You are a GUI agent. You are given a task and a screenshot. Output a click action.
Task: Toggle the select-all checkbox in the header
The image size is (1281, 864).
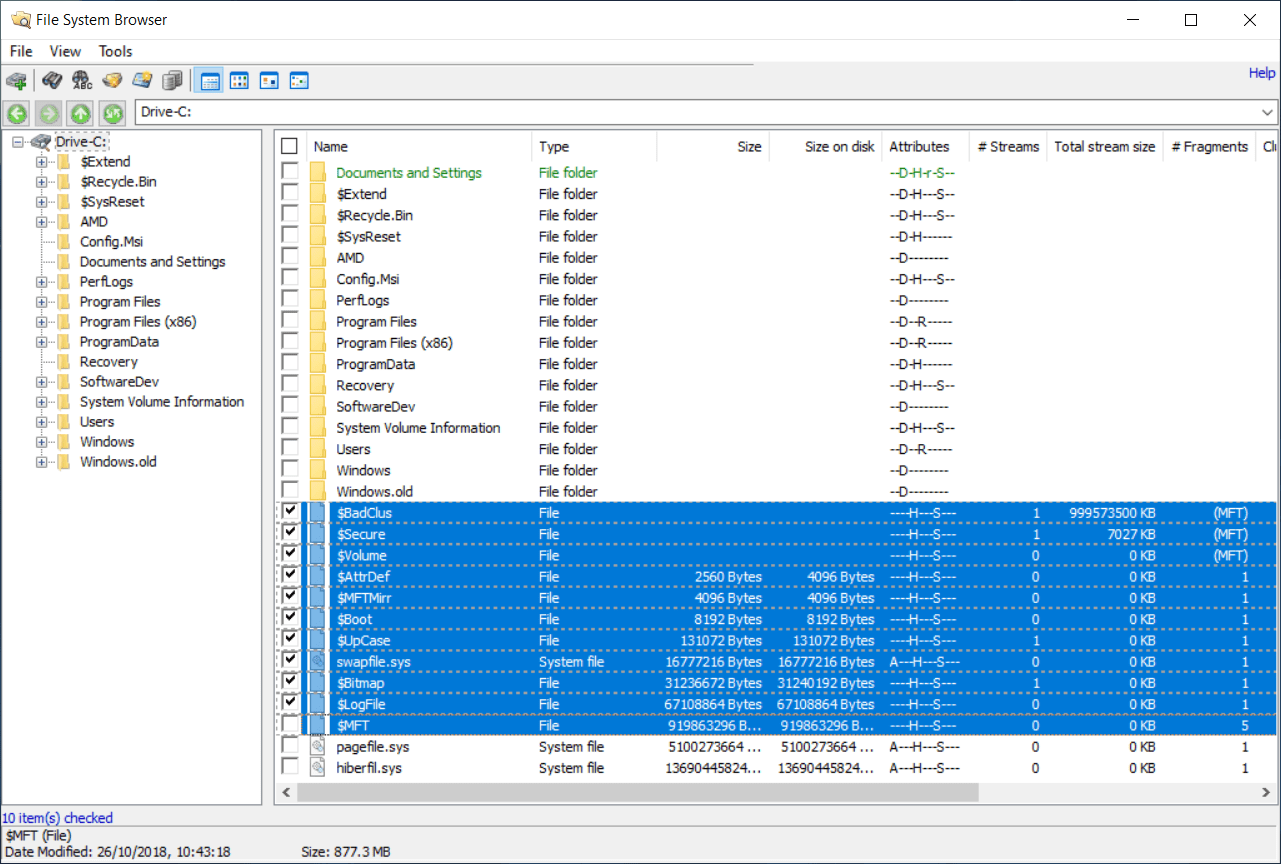tap(289, 144)
